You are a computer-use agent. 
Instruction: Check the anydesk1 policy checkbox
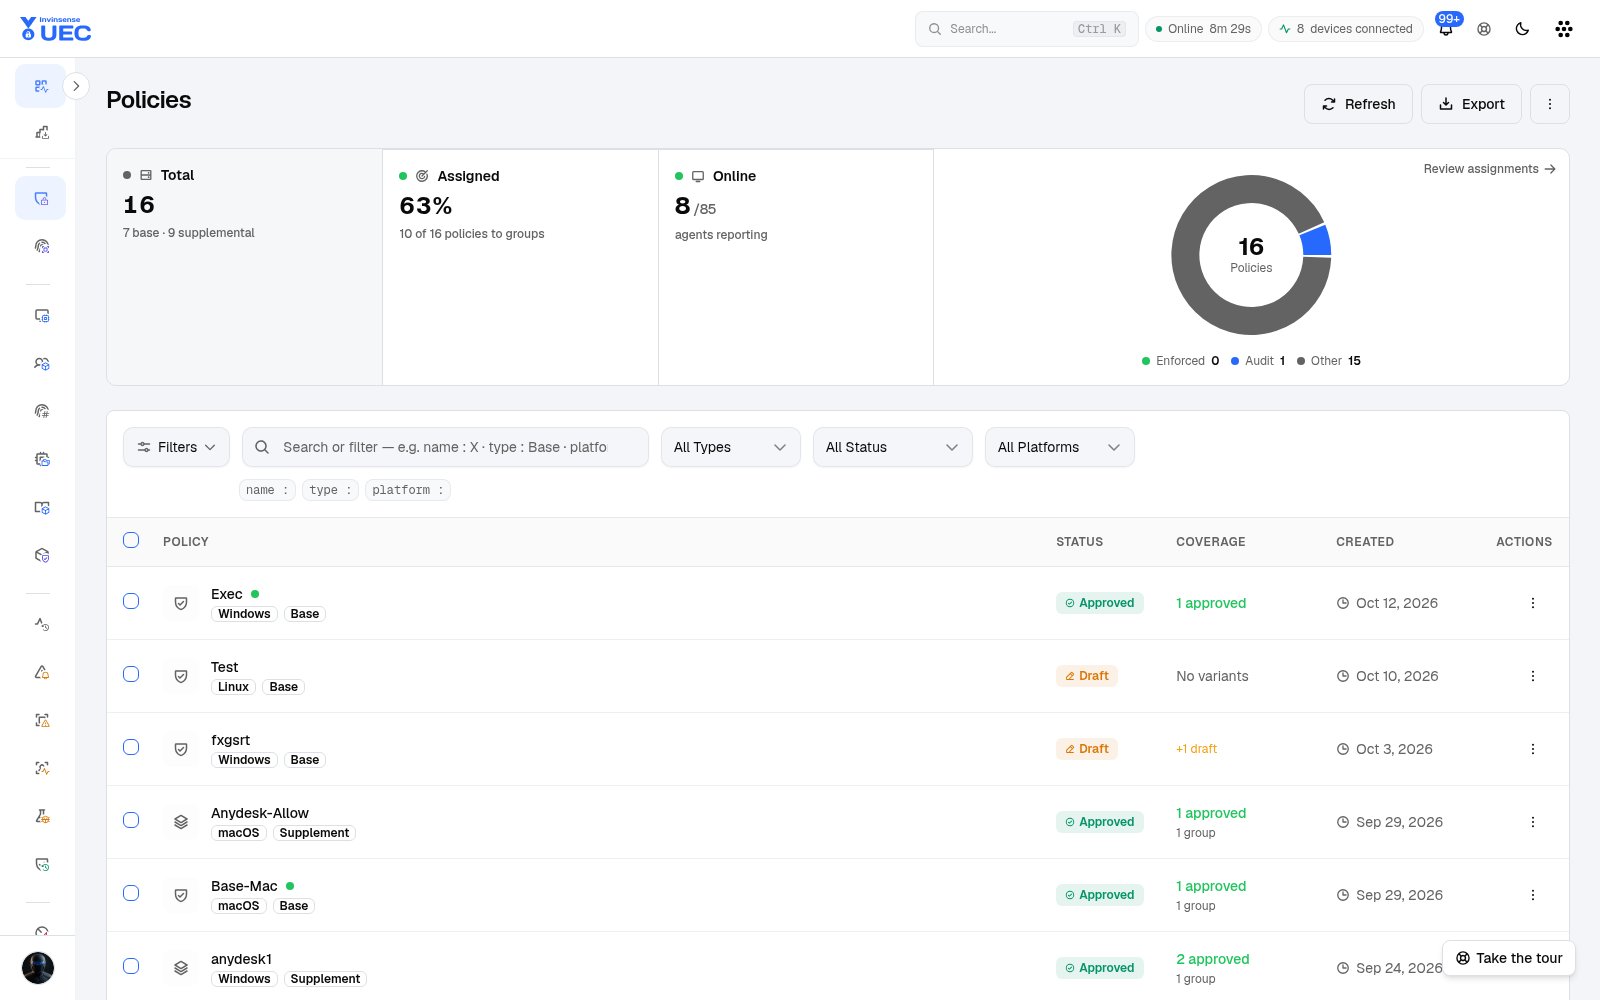click(131, 966)
